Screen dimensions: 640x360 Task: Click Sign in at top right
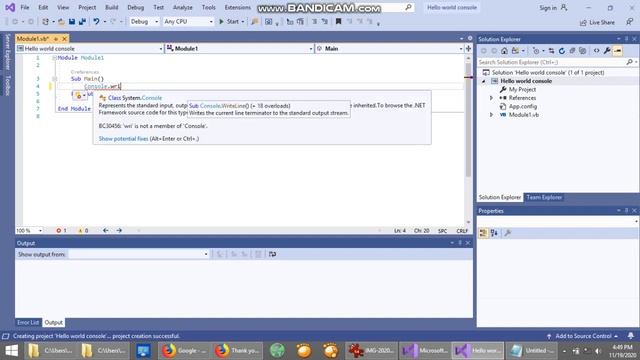(548, 8)
